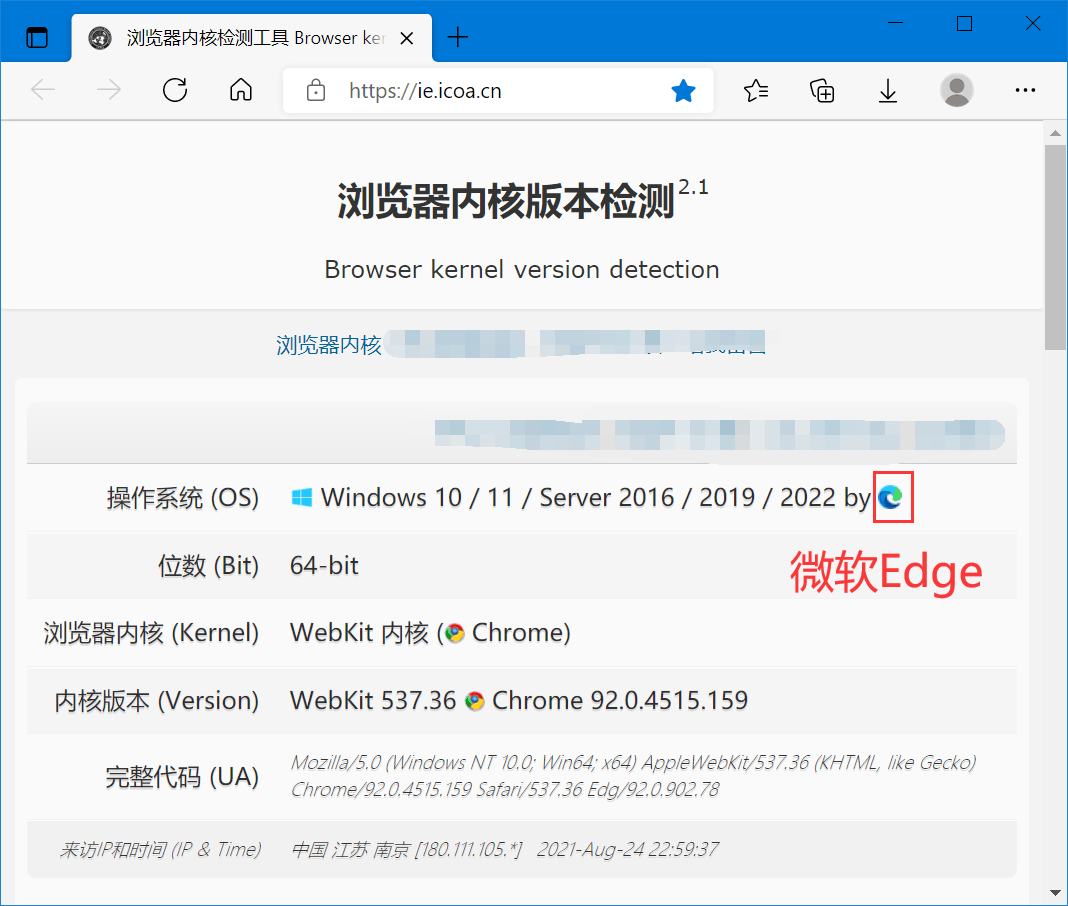
Task: Go to the home page
Action: [x=240, y=90]
